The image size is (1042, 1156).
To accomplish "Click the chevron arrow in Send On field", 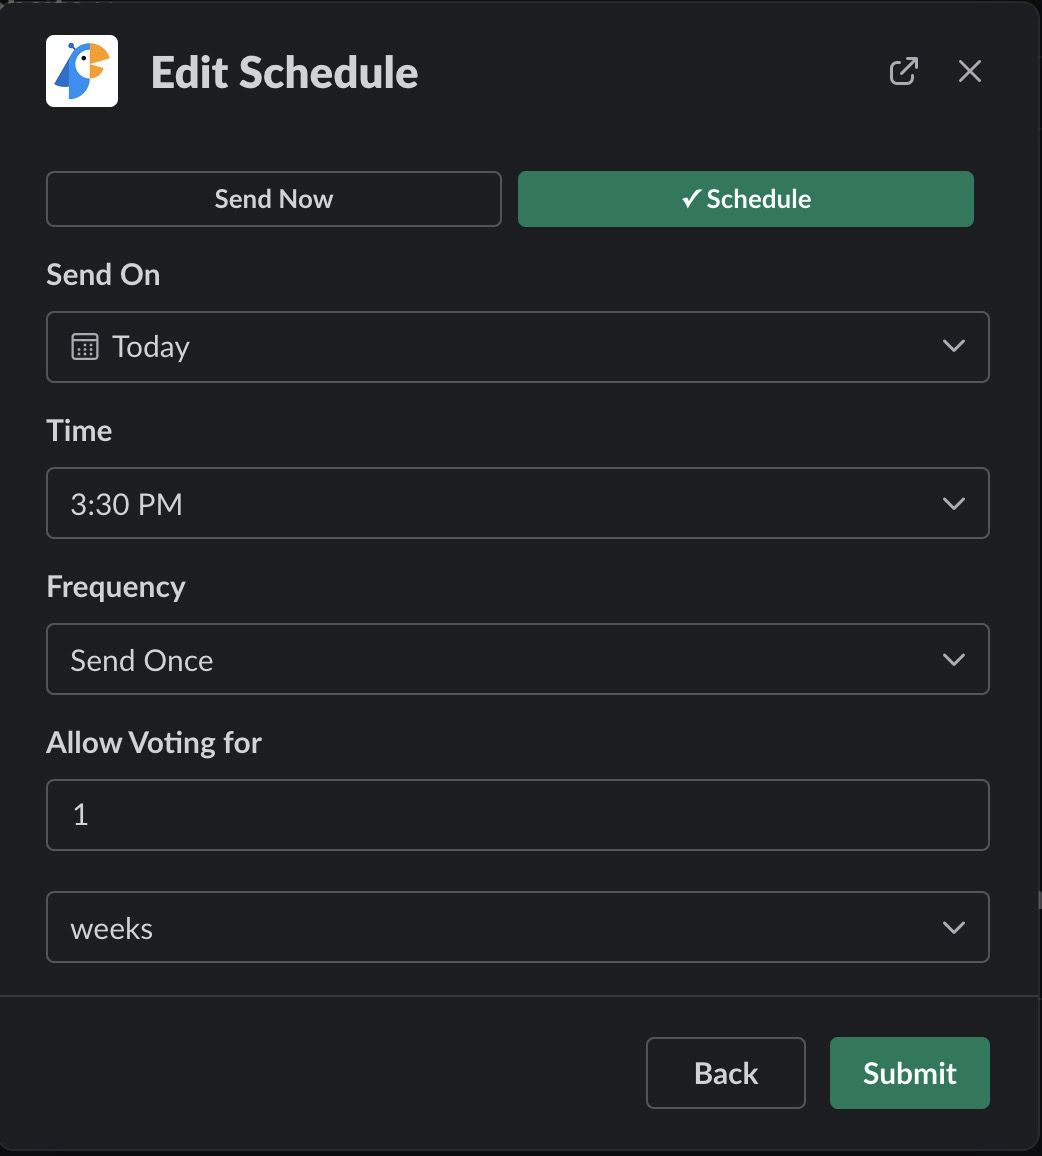I will [x=953, y=347].
